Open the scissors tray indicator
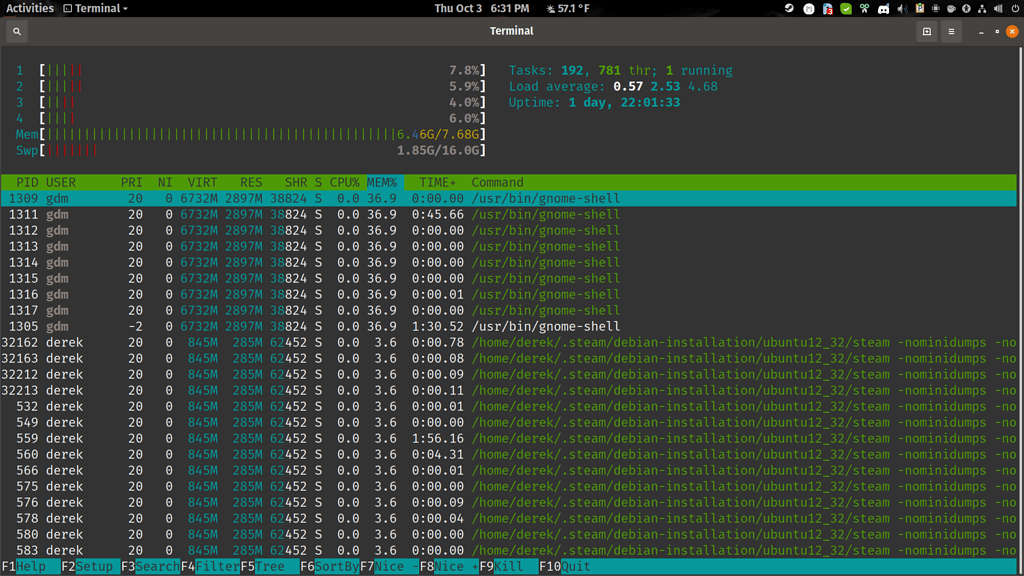Viewport: 1024px width, 576px height. pos(865,8)
